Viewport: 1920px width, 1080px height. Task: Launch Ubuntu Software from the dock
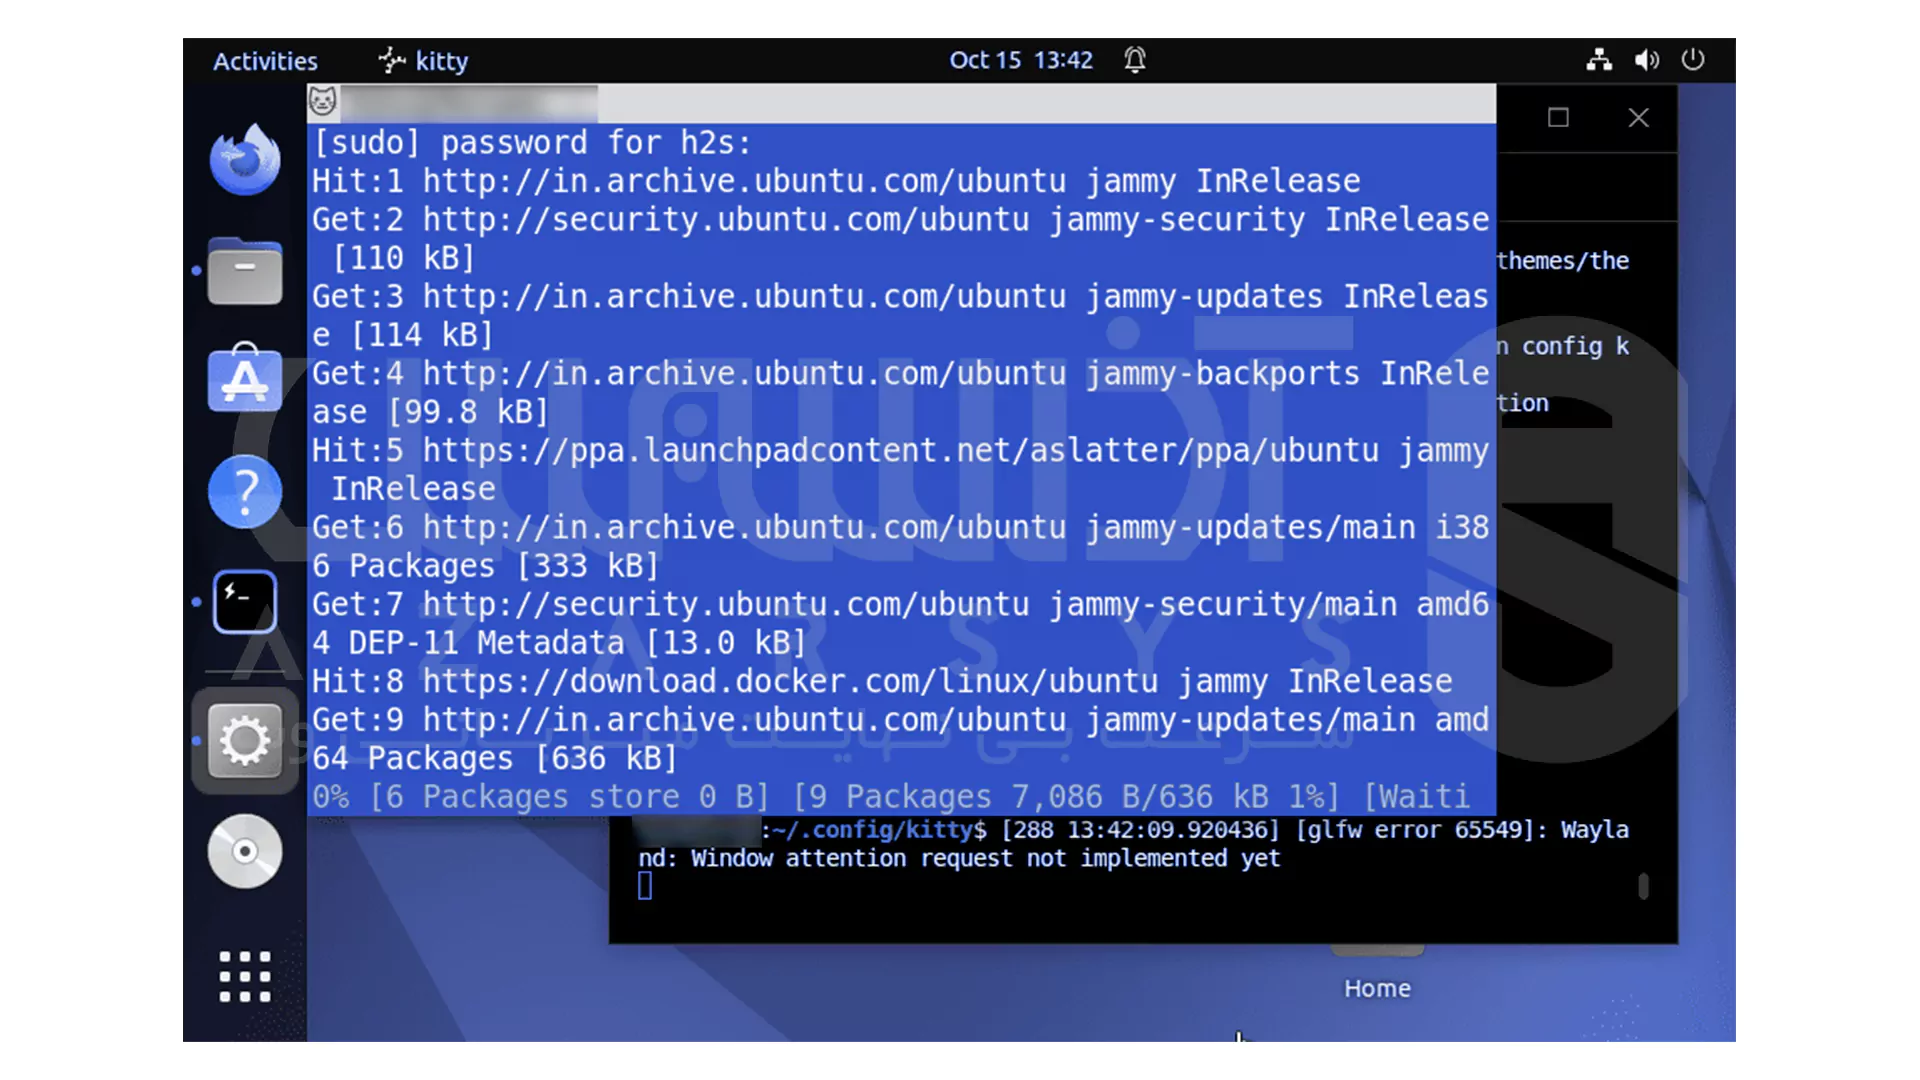[245, 379]
